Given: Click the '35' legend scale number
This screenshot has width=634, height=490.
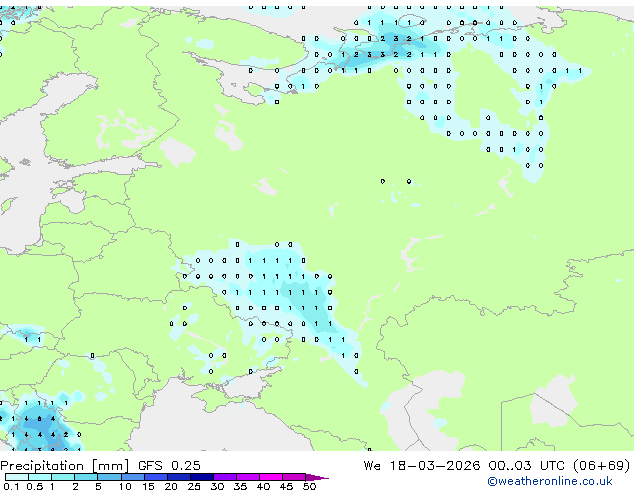Looking at the screenshot, I should pyautogui.click(x=240, y=486).
